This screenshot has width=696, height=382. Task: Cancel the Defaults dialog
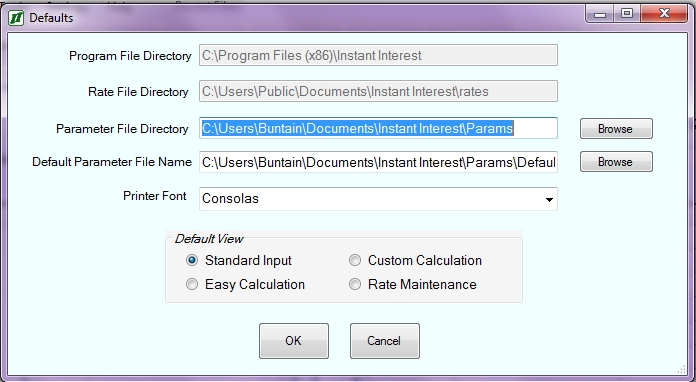[x=385, y=341]
